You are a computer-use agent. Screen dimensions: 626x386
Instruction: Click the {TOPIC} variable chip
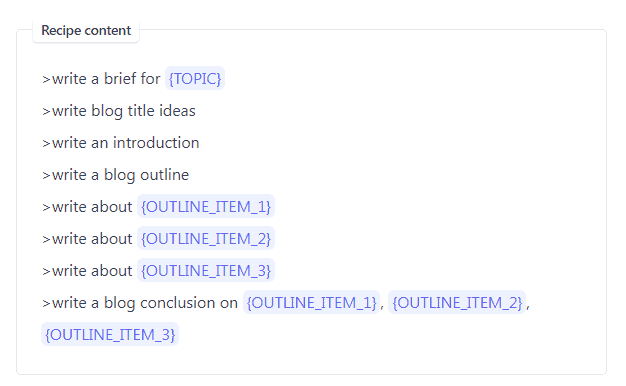tap(195, 78)
